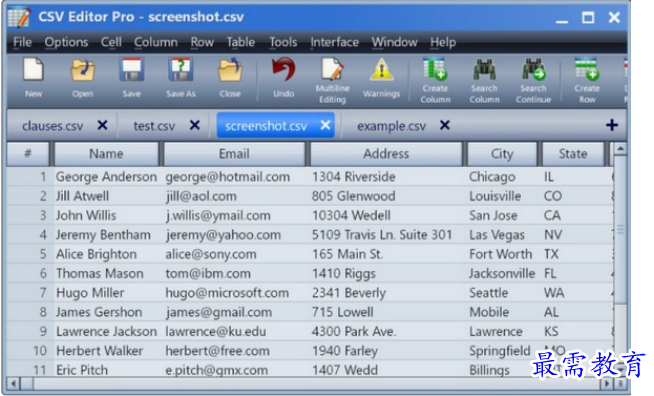654x396 pixels.
Task: Open the Window menu
Action: click(x=395, y=42)
